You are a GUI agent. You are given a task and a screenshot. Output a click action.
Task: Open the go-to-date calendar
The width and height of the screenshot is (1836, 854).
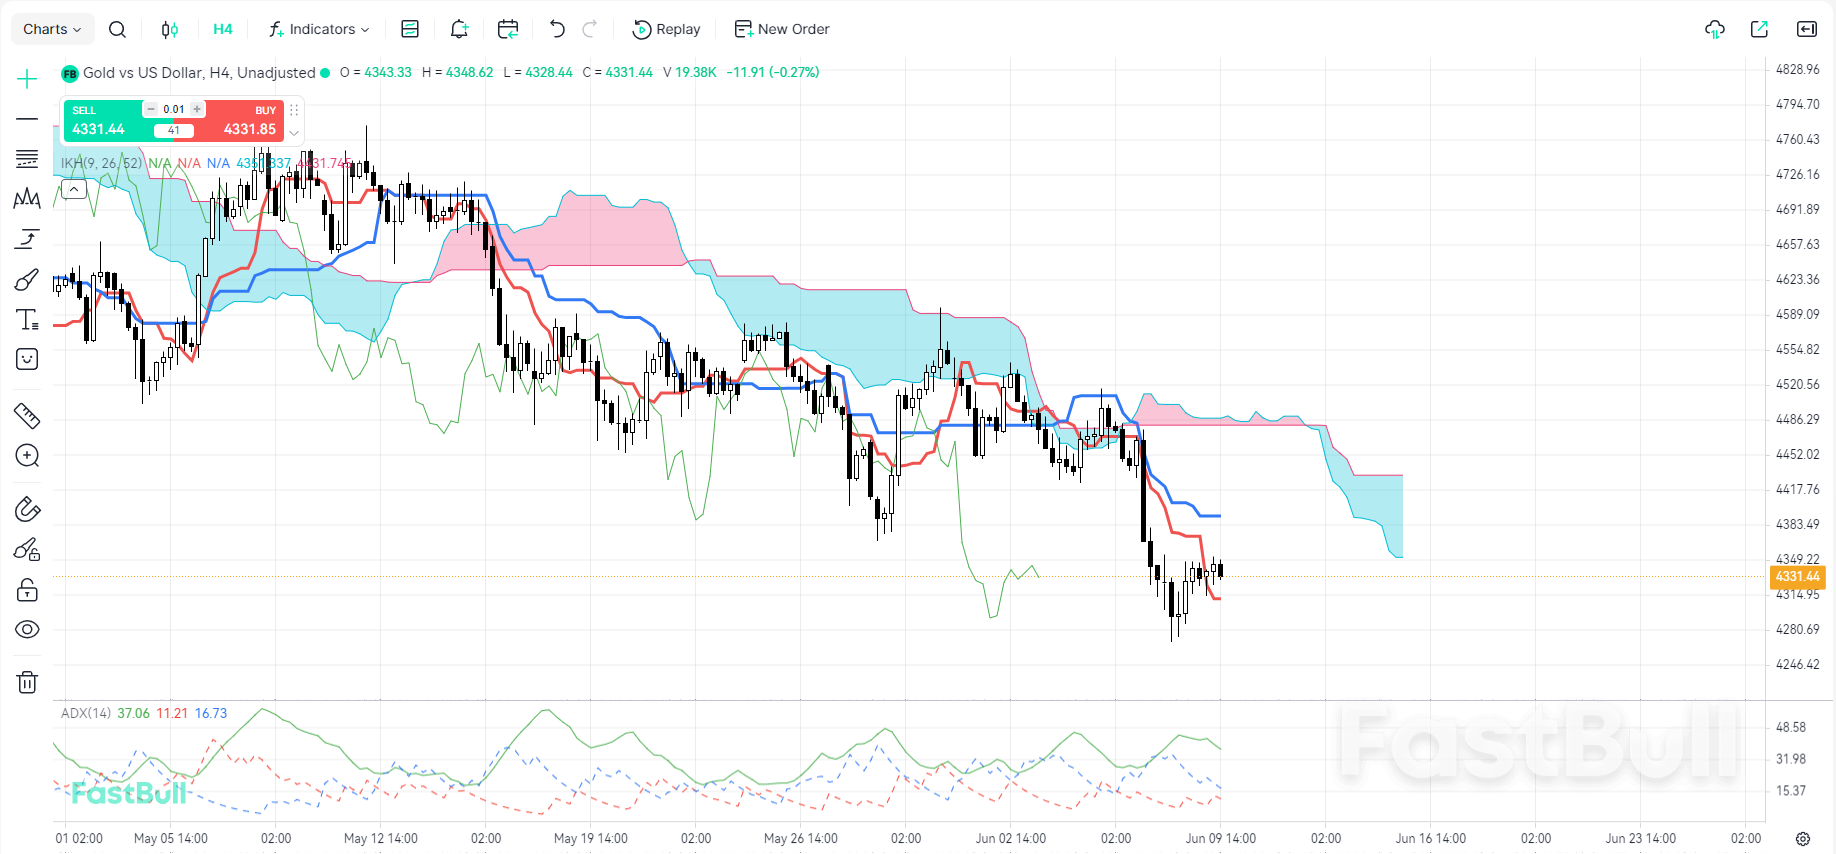pyautogui.click(x=508, y=29)
